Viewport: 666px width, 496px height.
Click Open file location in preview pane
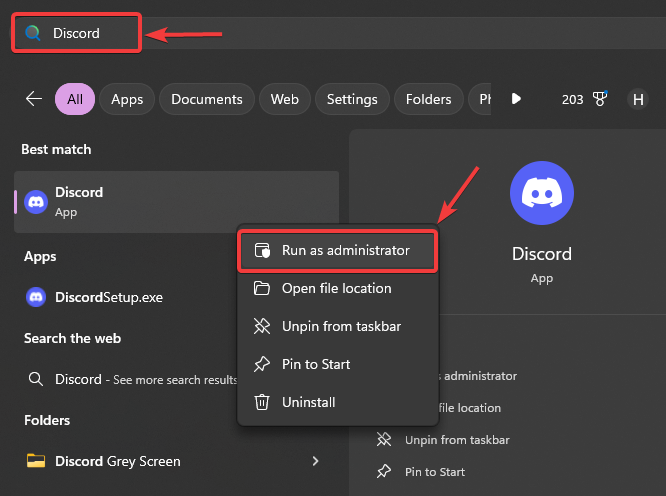click(469, 408)
